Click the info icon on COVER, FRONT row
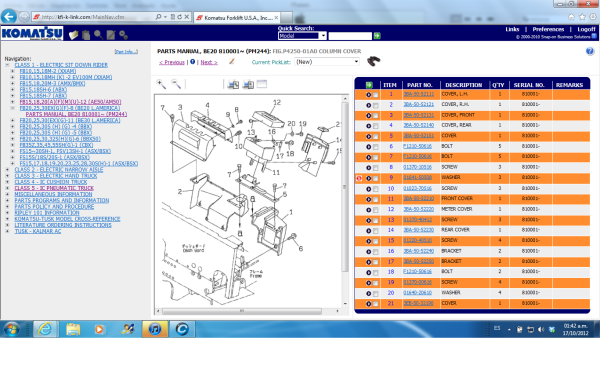 point(368,116)
